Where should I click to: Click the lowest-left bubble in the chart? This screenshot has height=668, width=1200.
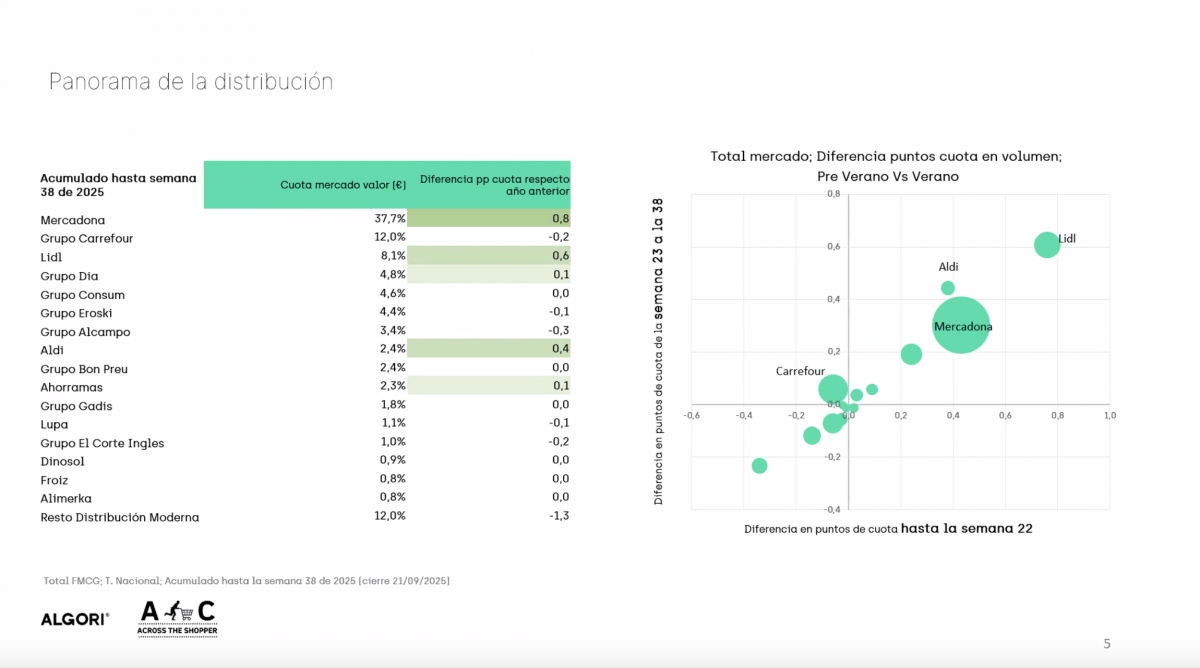pyautogui.click(x=759, y=466)
